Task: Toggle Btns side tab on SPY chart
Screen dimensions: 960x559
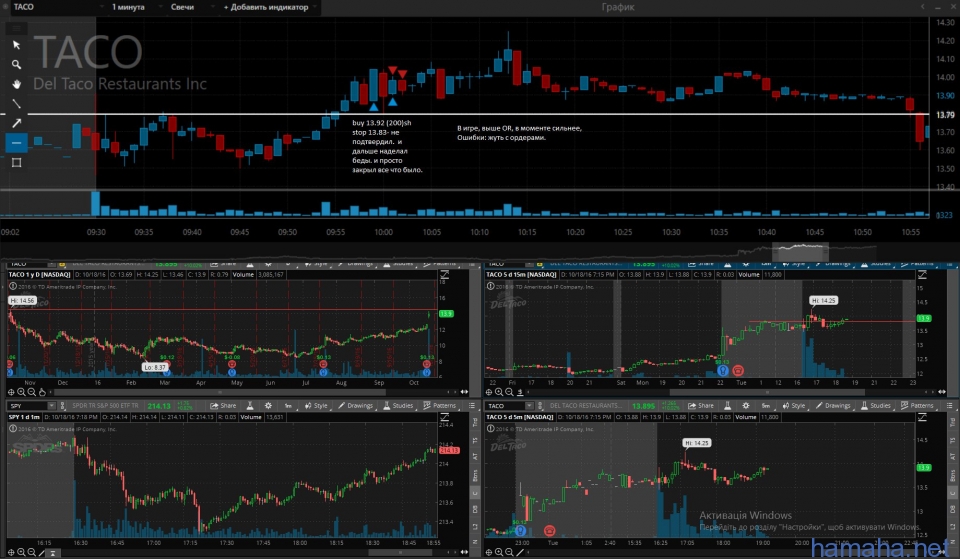Action: 475,476
